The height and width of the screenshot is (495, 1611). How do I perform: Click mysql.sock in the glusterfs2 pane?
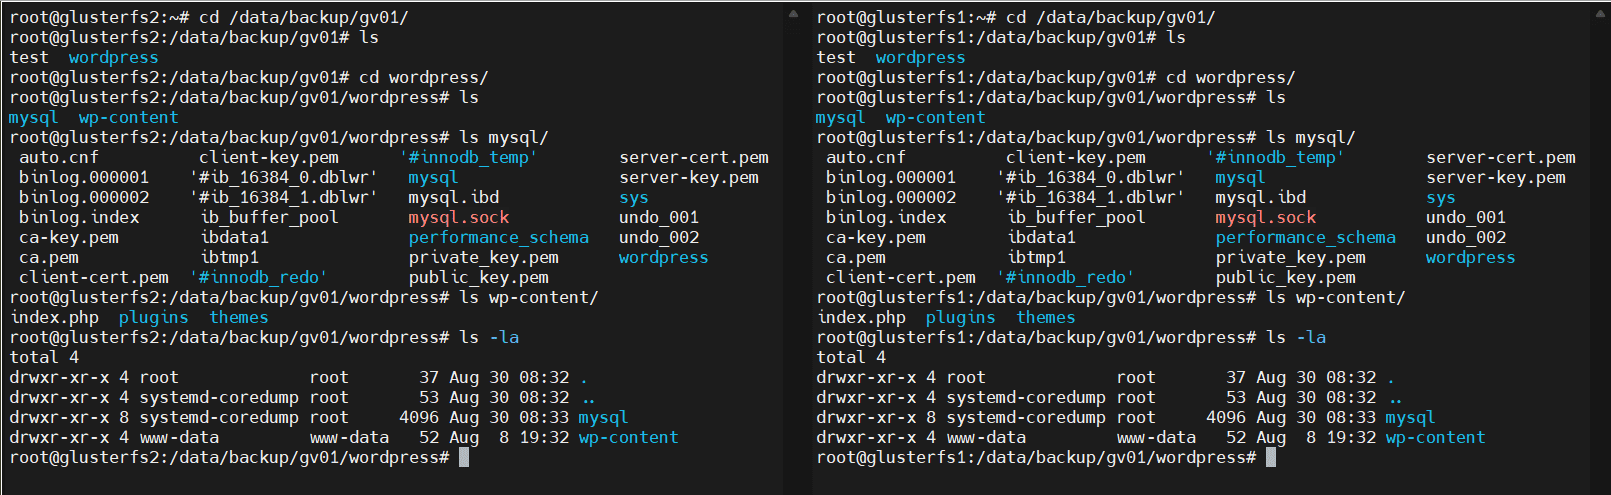[x=458, y=217]
